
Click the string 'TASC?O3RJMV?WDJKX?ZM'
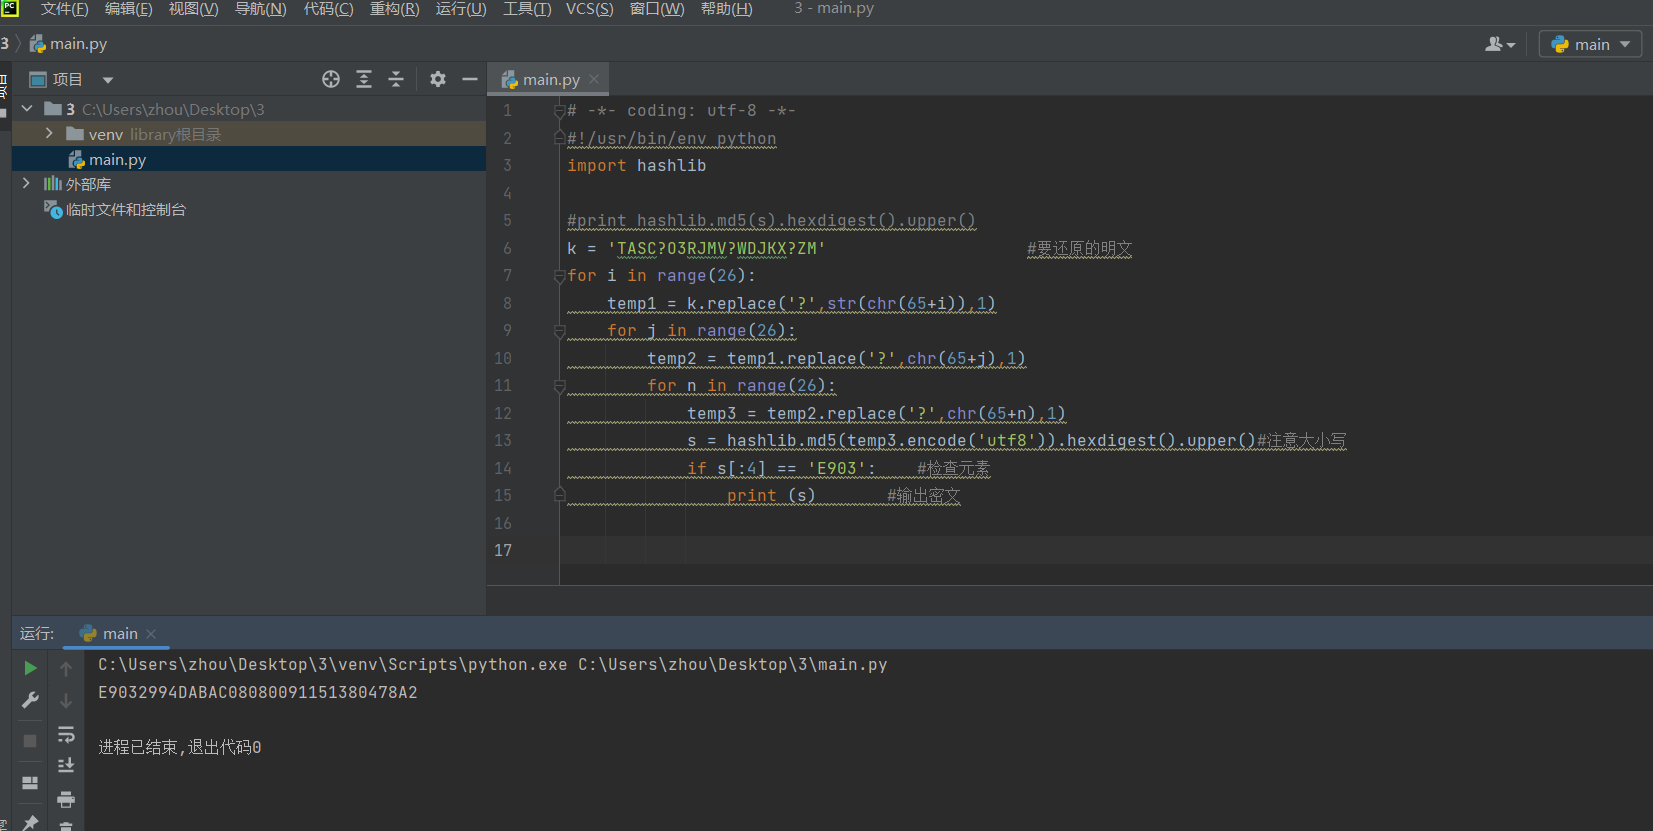(x=716, y=248)
